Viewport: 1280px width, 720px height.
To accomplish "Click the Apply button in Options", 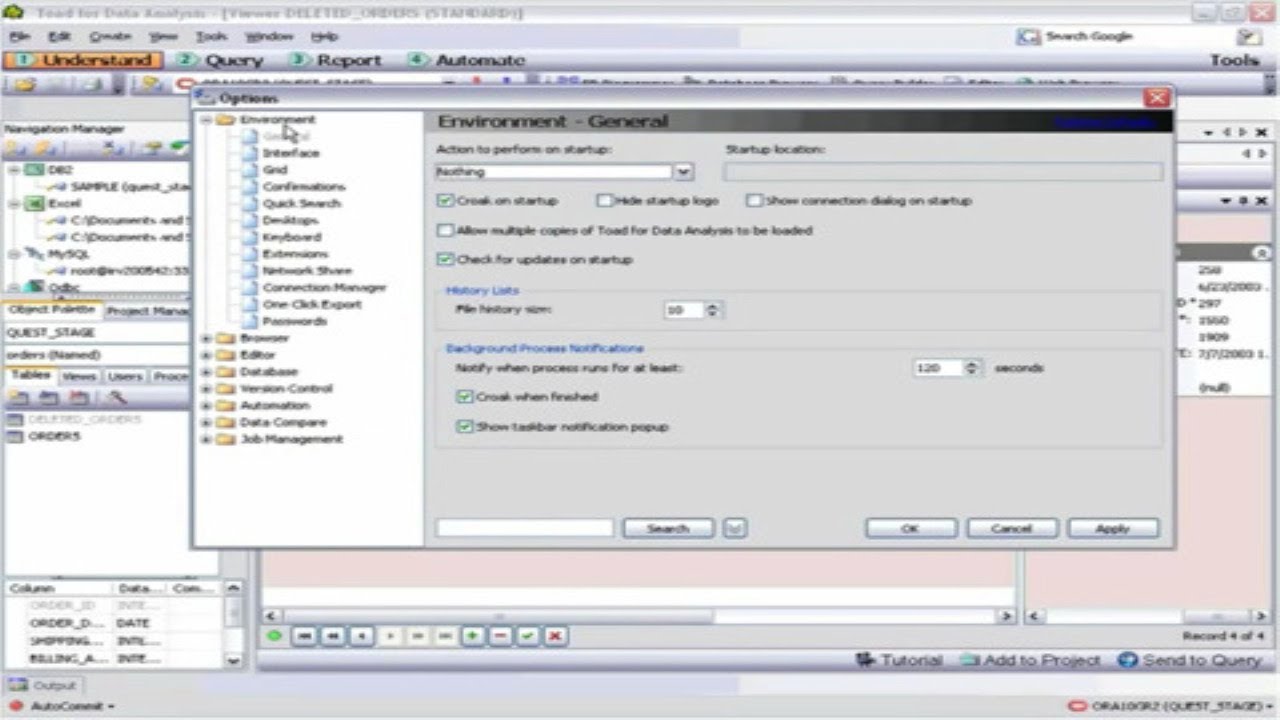I will coord(1113,528).
